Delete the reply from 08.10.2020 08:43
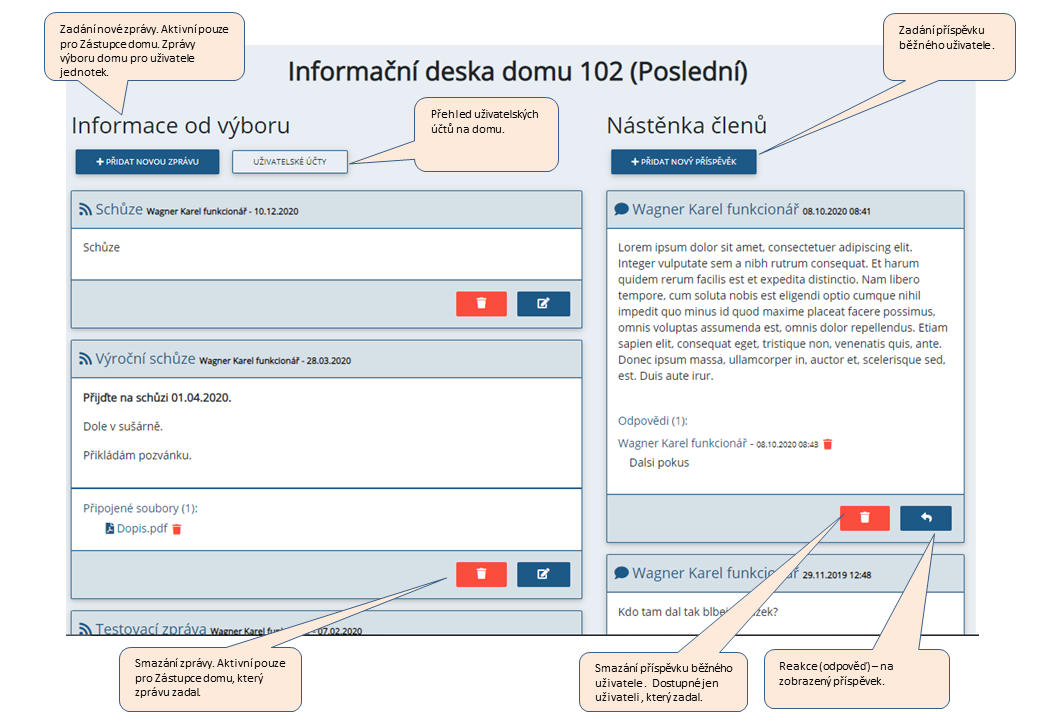This screenshot has height=720, width=1040. pos(827,444)
